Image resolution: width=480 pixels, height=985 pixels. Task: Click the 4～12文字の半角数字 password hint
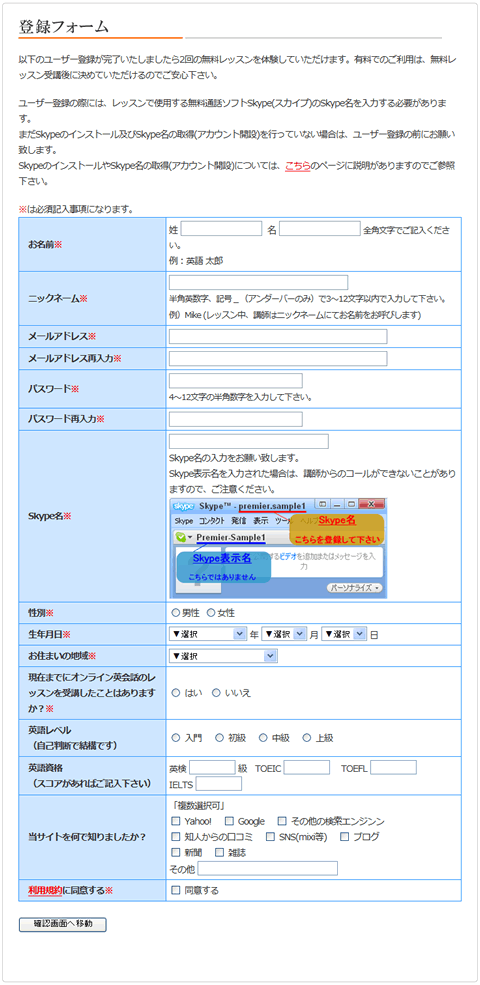click(x=241, y=398)
